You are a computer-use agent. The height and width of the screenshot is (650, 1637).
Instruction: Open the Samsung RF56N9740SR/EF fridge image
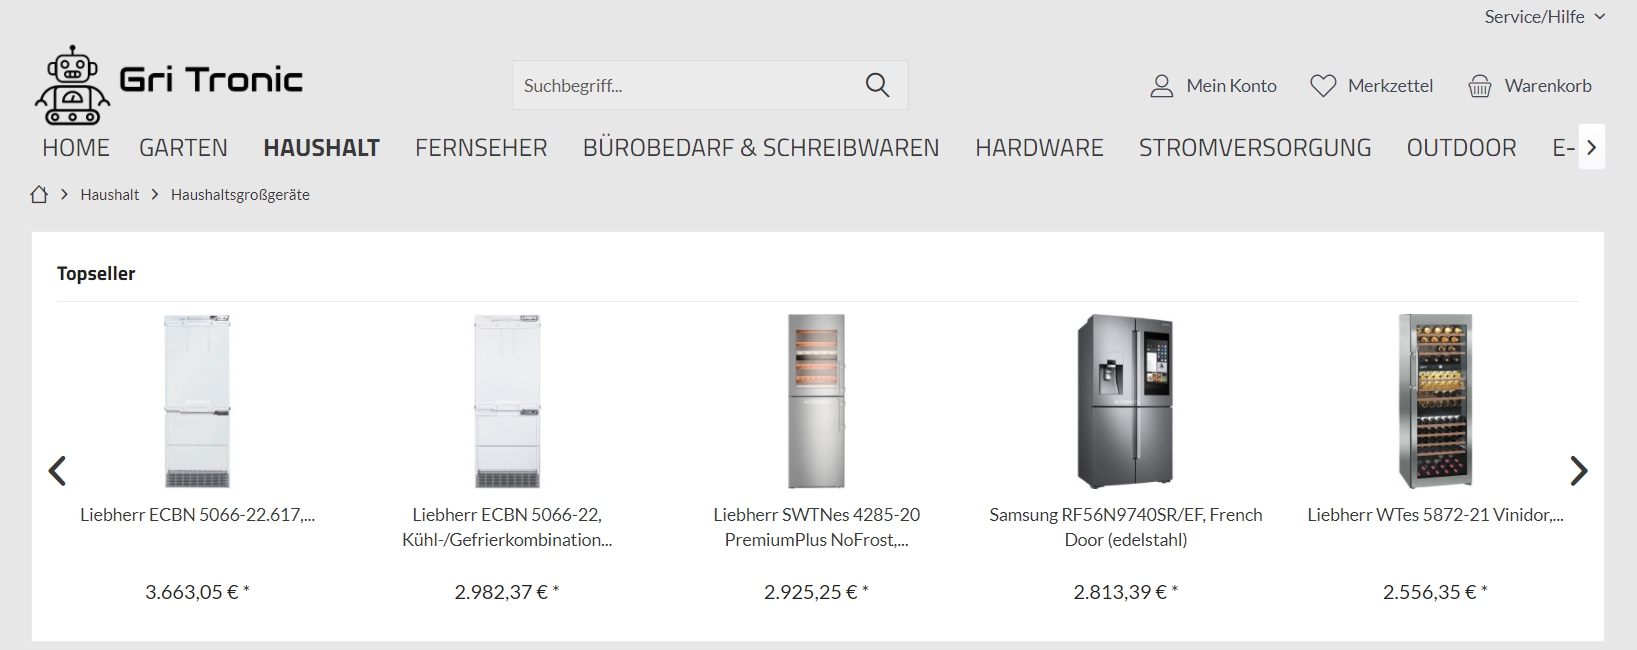point(1125,401)
